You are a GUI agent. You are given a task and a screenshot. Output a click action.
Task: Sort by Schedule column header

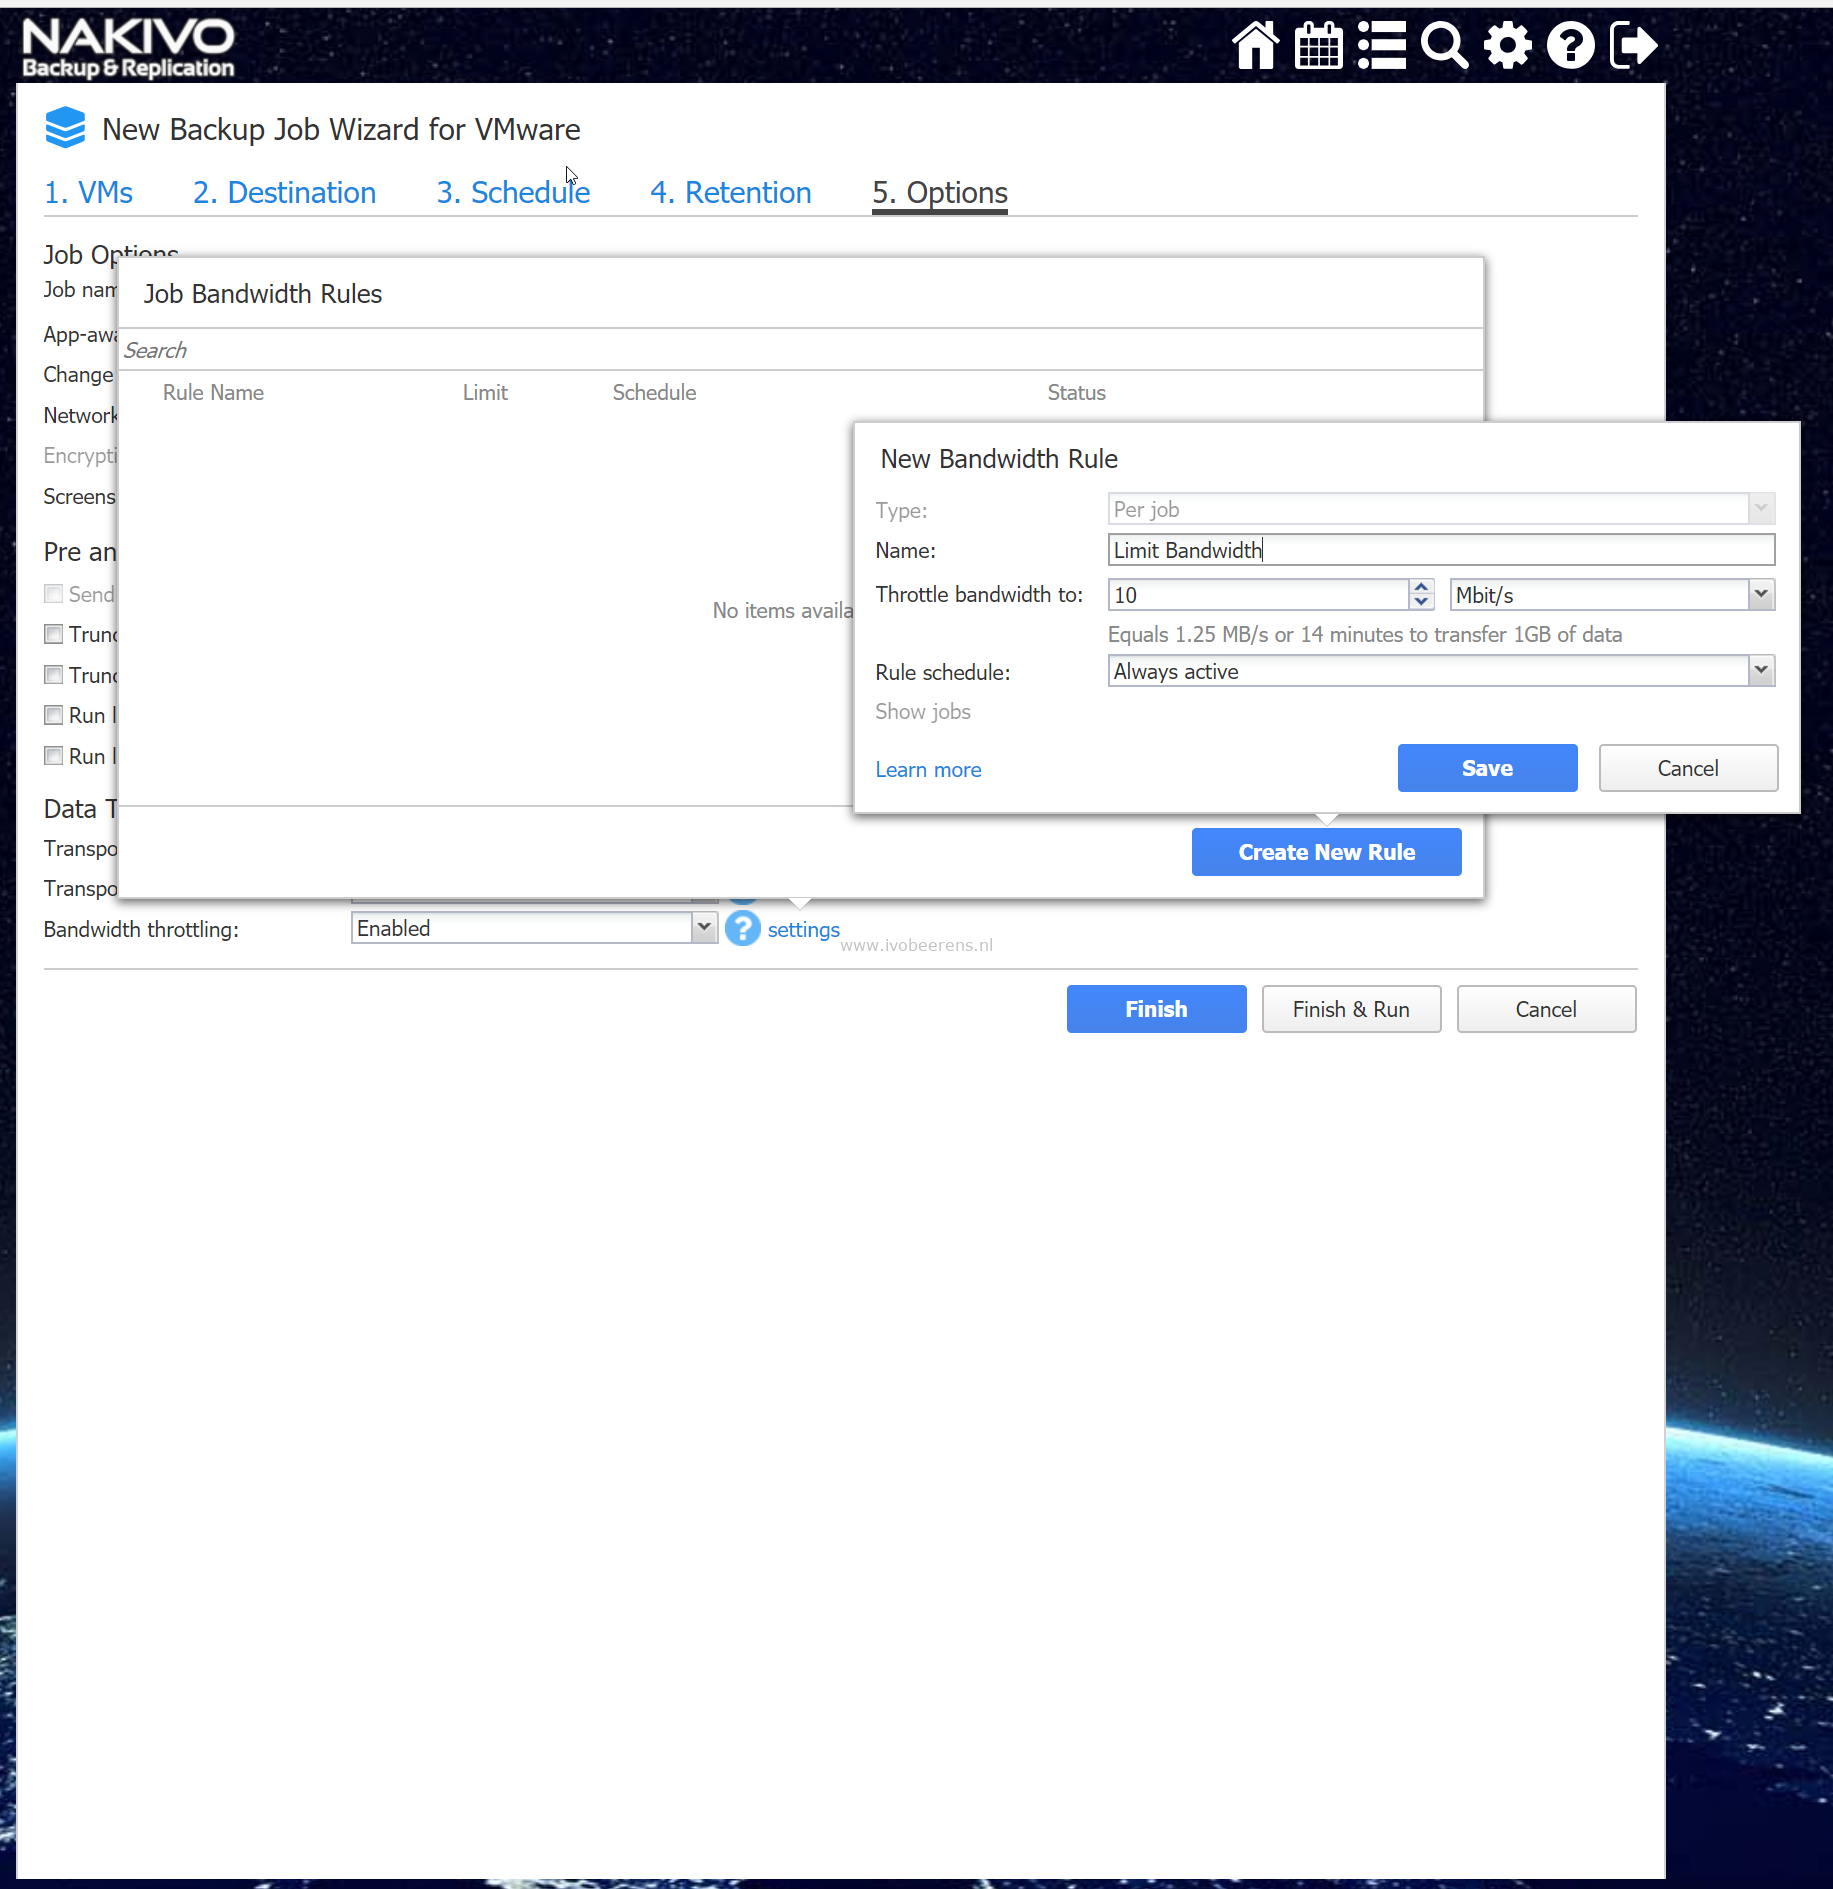(654, 392)
